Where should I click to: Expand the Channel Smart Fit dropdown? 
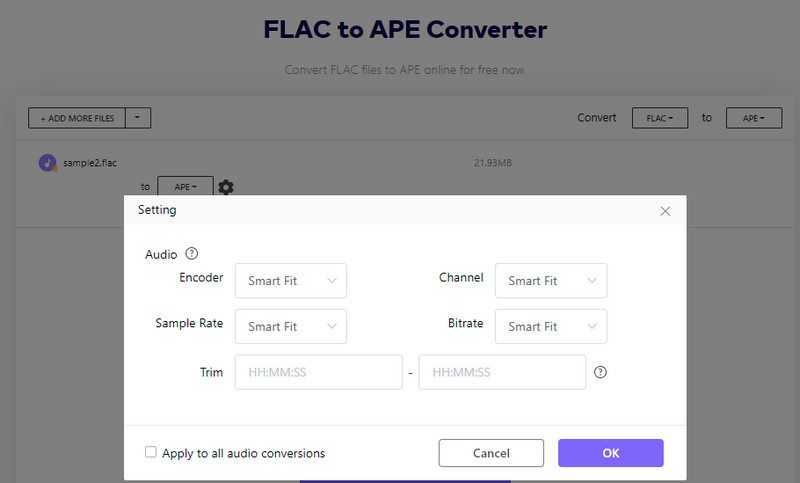click(x=550, y=281)
